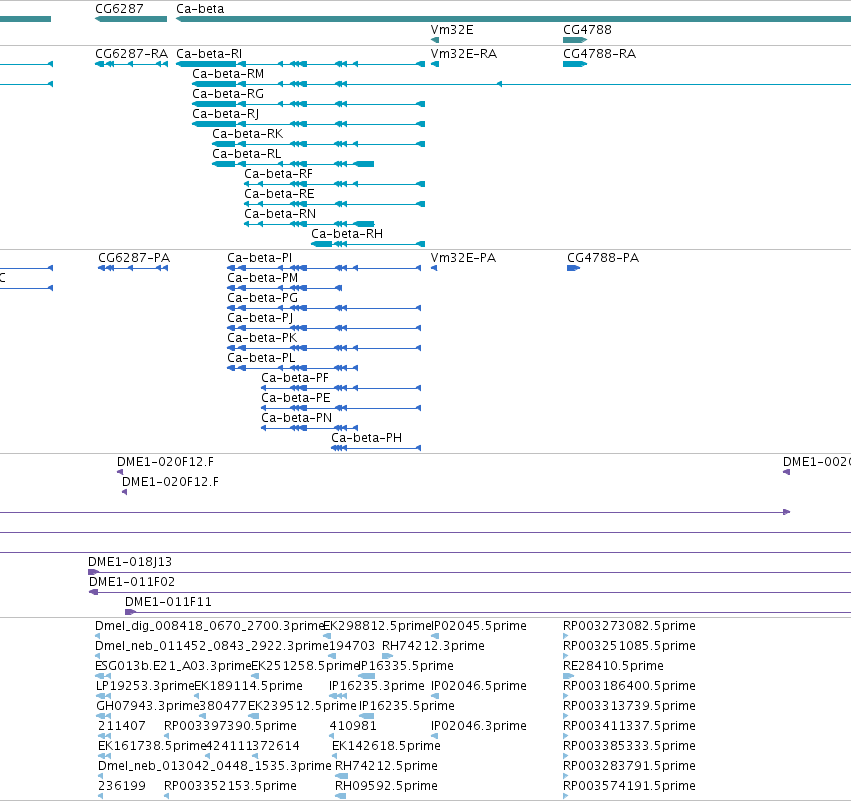Select protein Ca-beta-PH

tap(366, 438)
